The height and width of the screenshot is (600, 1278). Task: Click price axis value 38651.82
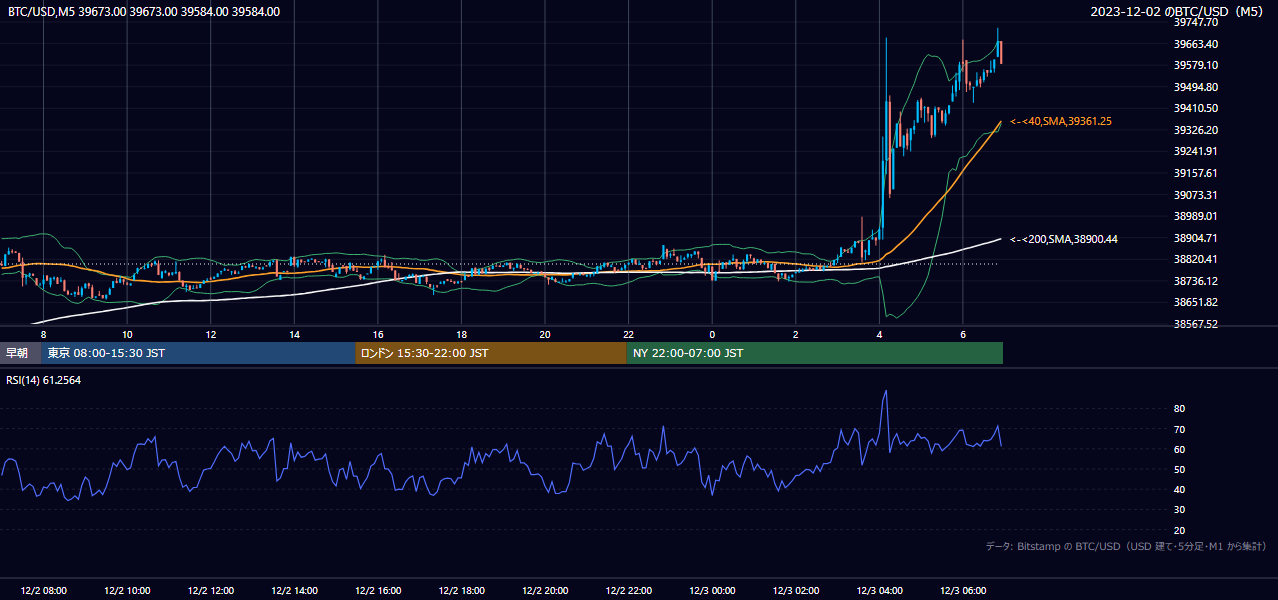(x=1195, y=302)
